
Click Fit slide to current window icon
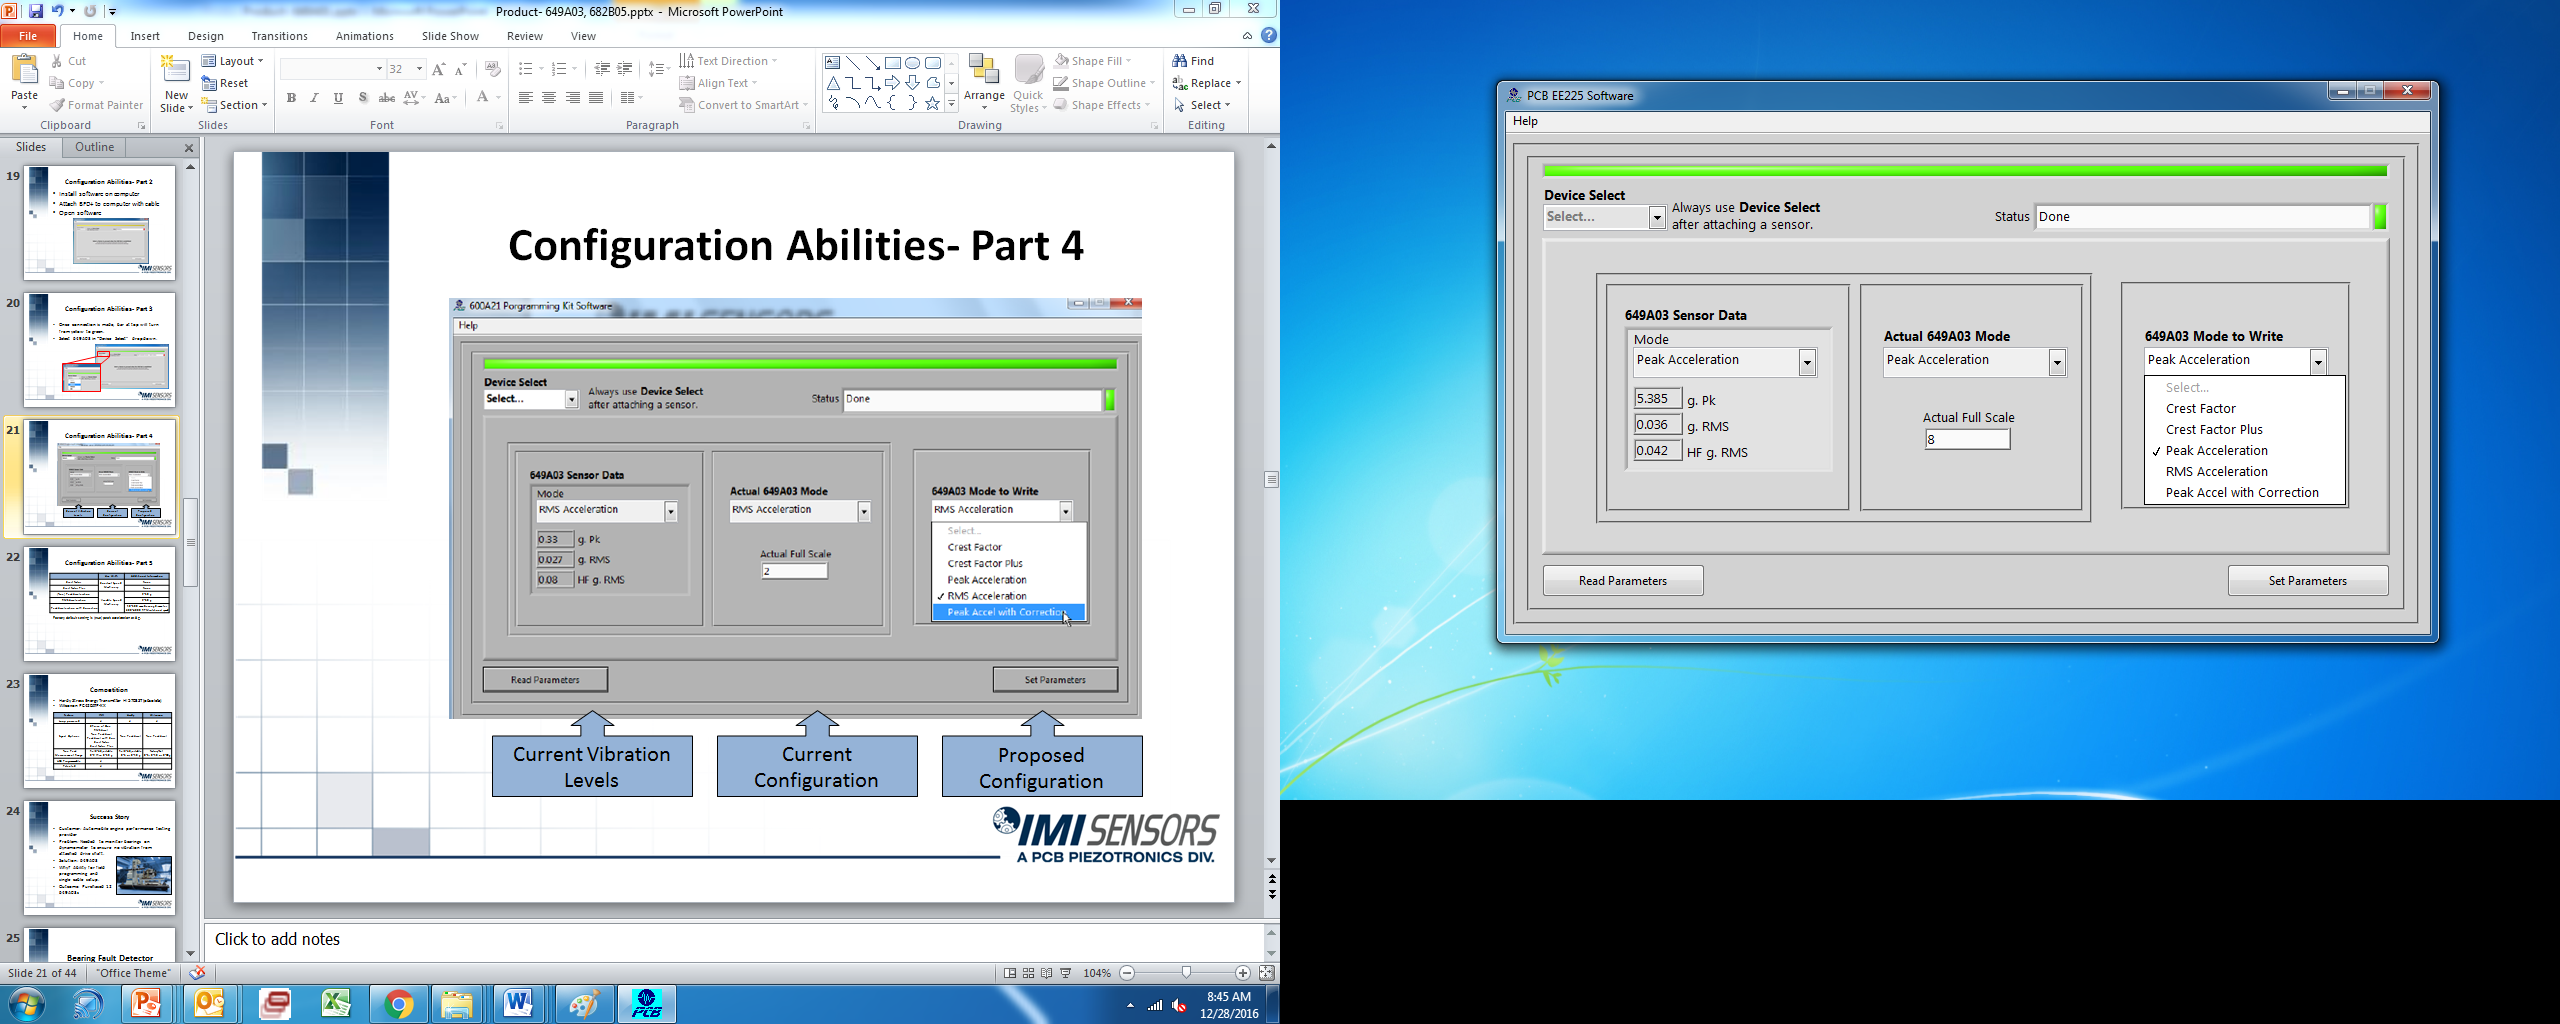tap(1267, 973)
